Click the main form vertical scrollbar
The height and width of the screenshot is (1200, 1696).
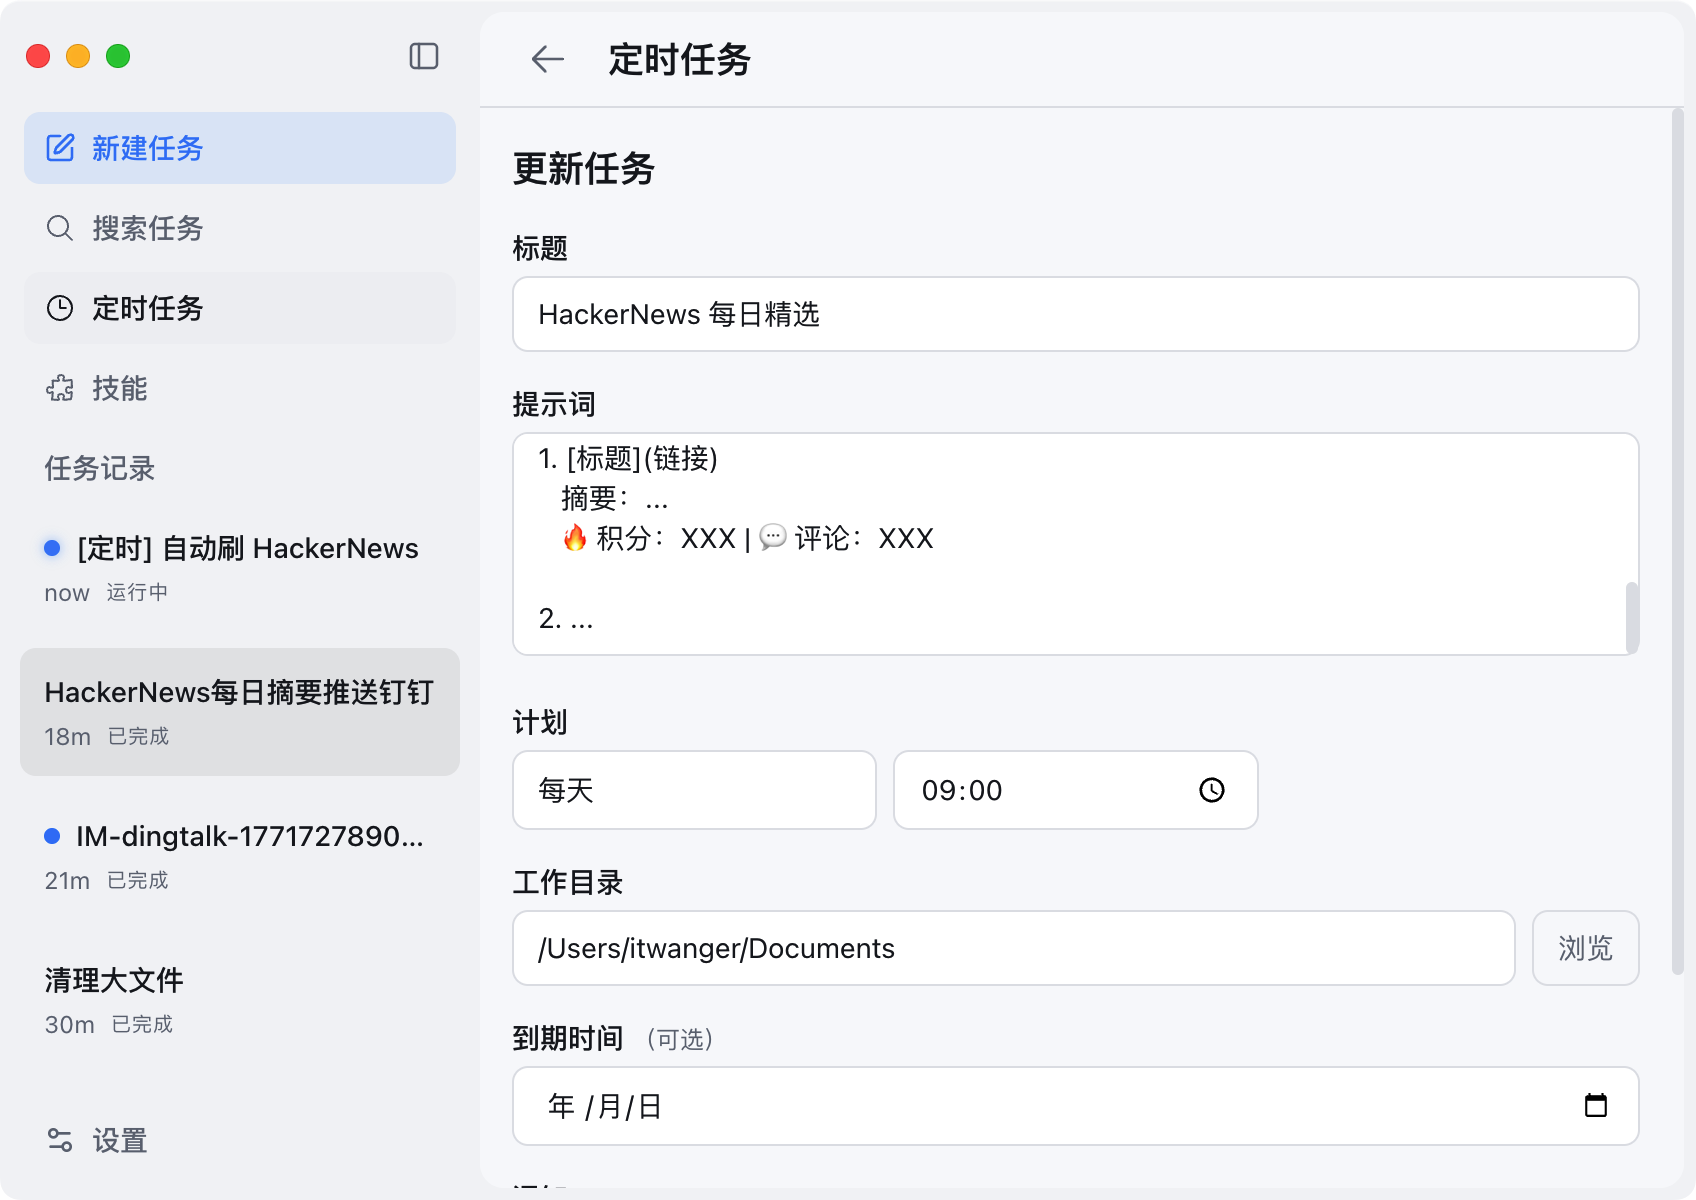pyautogui.click(x=1677, y=540)
